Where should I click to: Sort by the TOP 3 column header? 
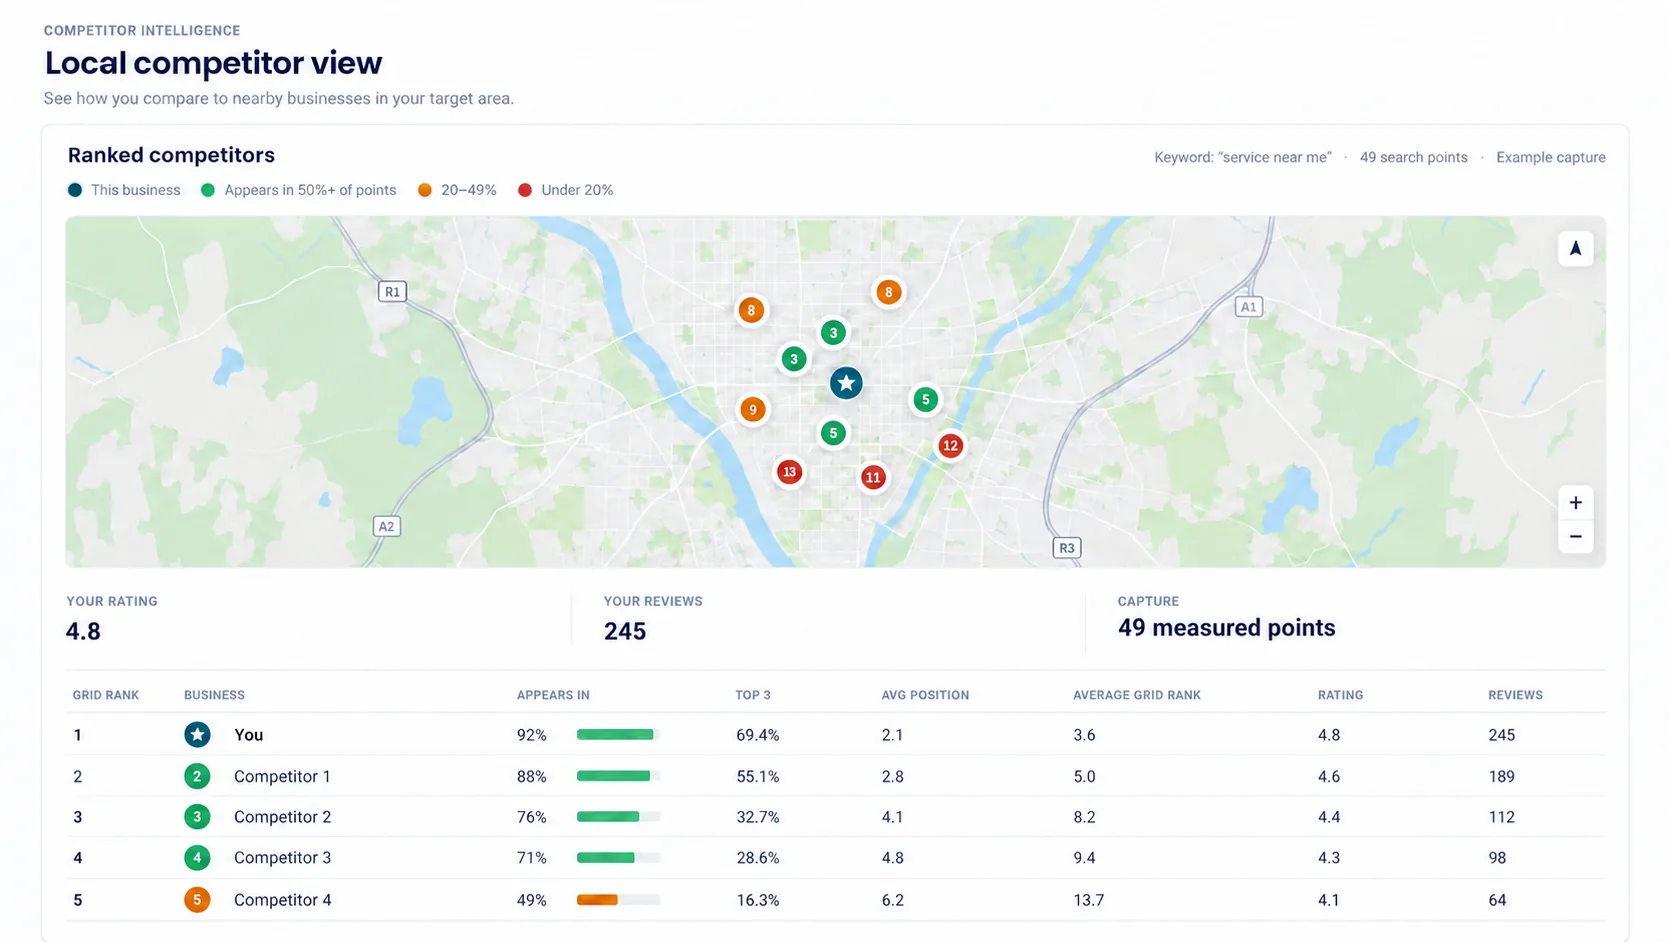tap(753, 695)
